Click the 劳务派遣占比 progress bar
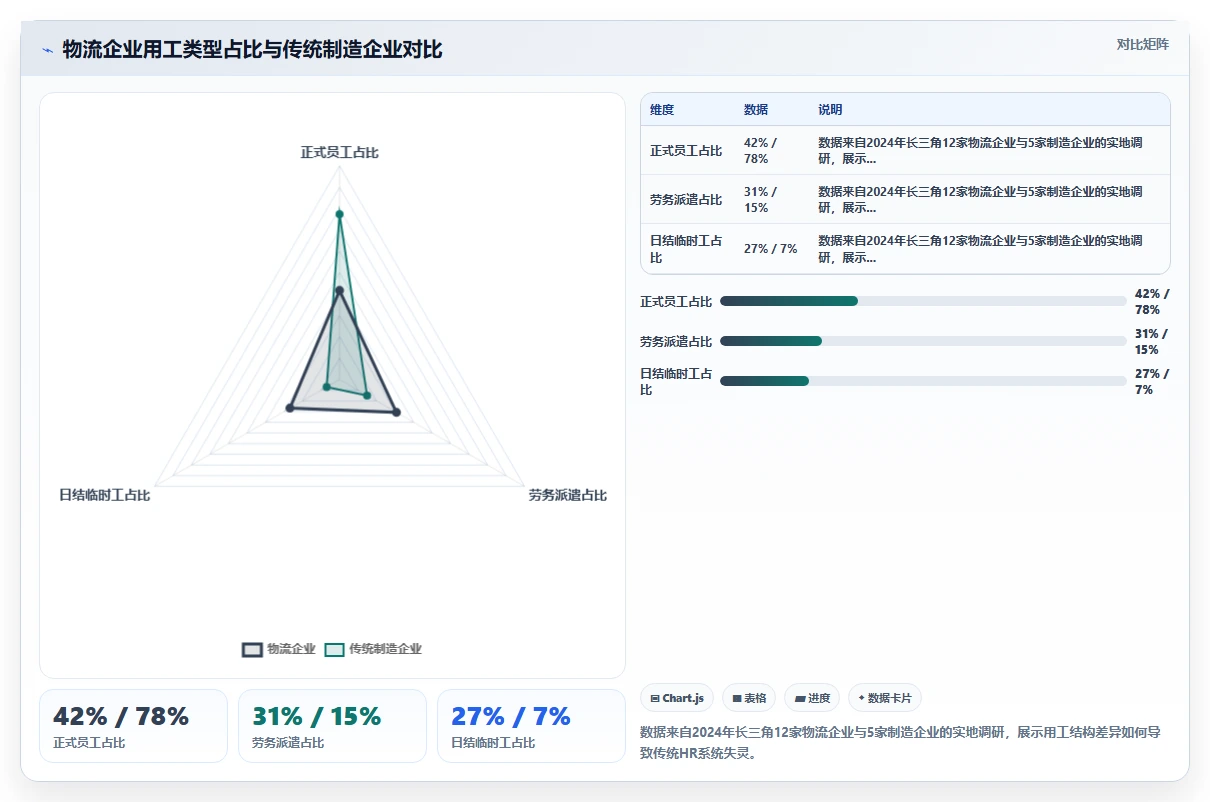The width and height of the screenshot is (1210, 802). pos(923,341)
